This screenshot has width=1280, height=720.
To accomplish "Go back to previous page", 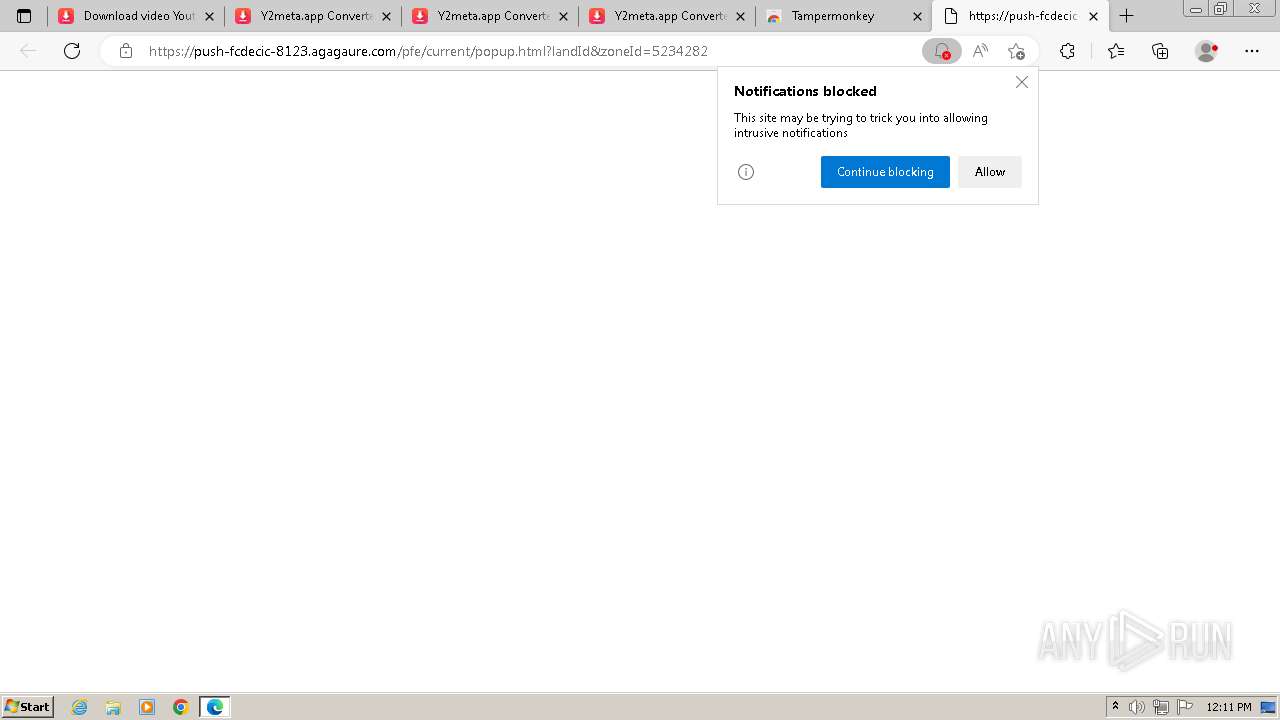I will (28, 51).
